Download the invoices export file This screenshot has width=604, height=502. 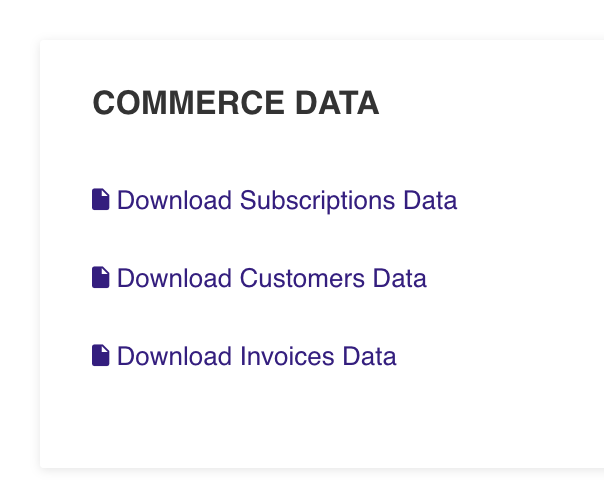[244, 356]
